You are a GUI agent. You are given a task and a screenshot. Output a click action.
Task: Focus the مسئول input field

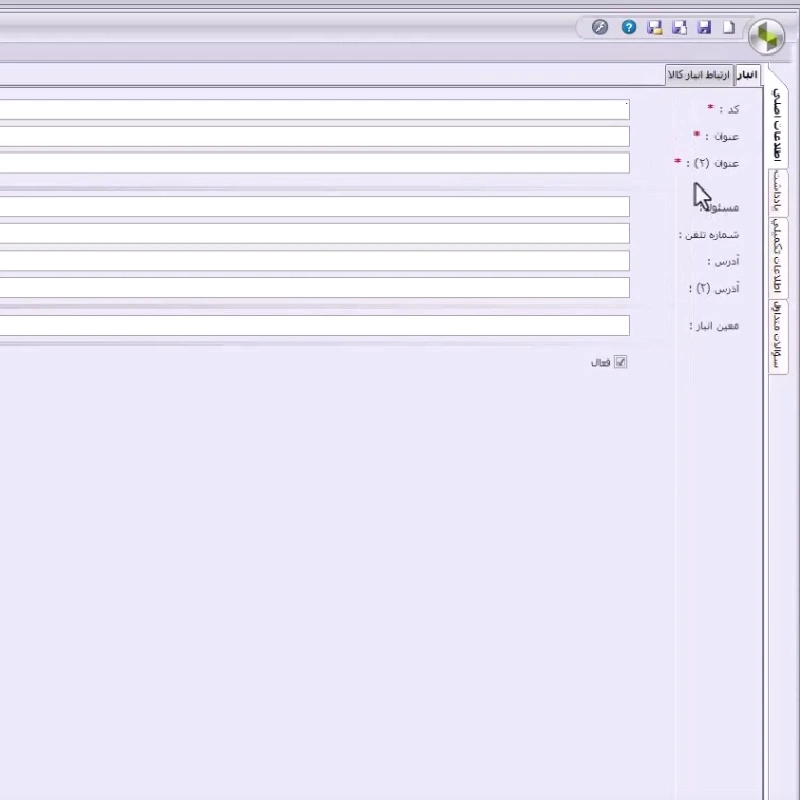[315, 207]
